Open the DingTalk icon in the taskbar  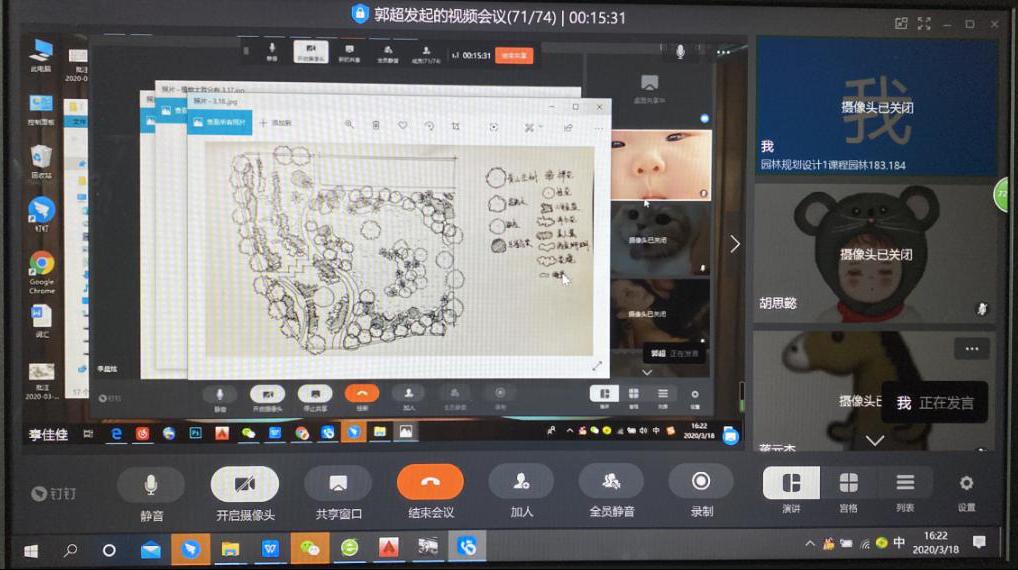point(190,548)
